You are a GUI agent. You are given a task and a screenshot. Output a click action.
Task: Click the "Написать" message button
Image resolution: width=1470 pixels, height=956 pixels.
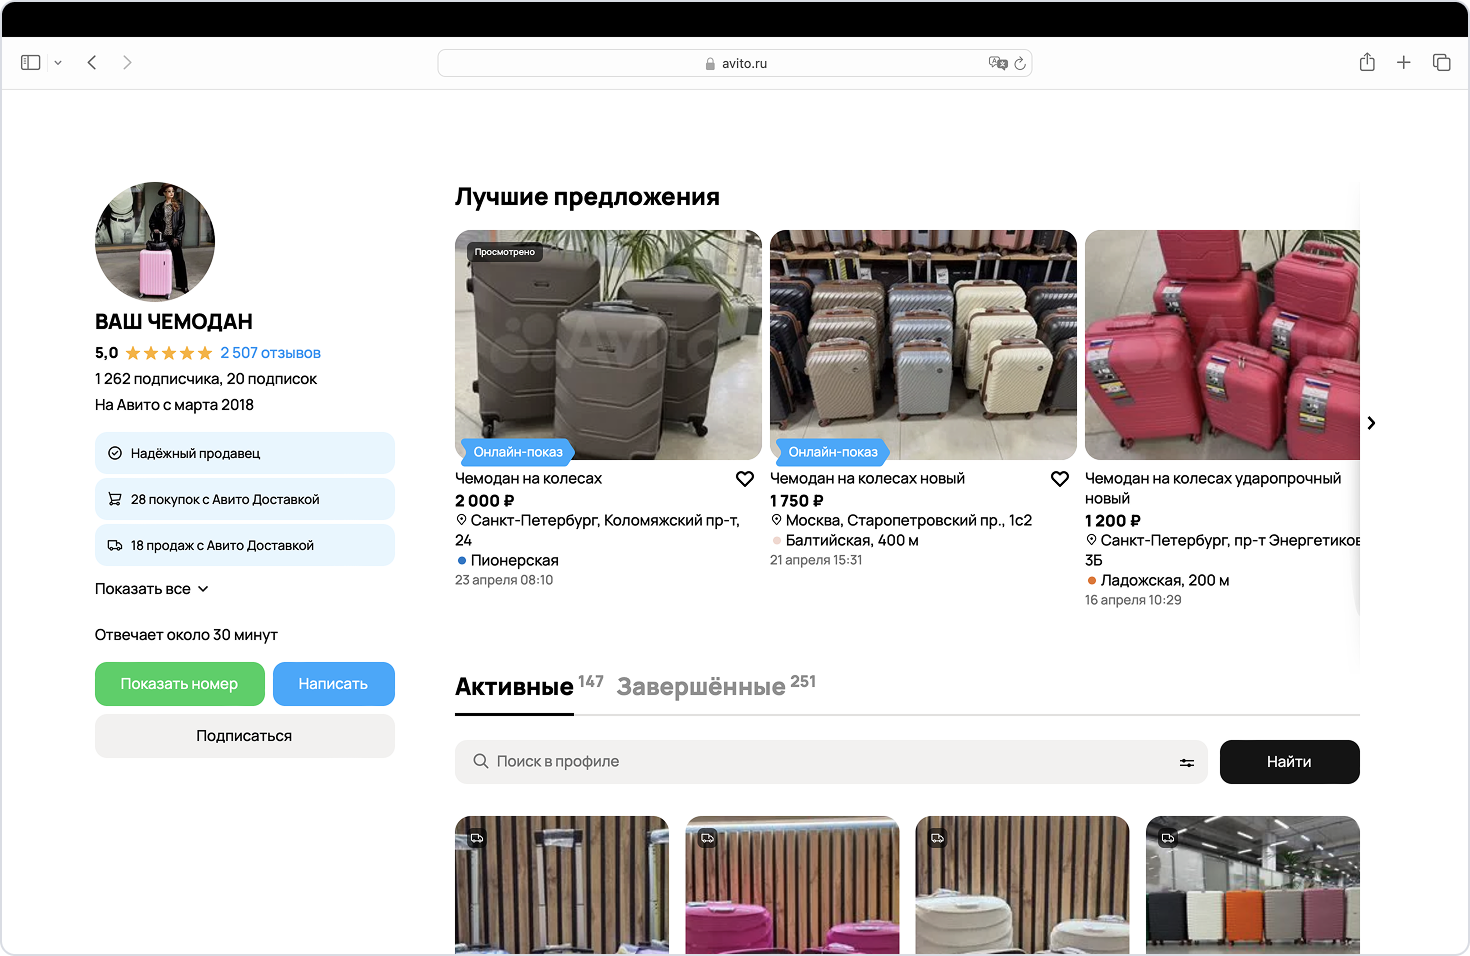point(333,684)
